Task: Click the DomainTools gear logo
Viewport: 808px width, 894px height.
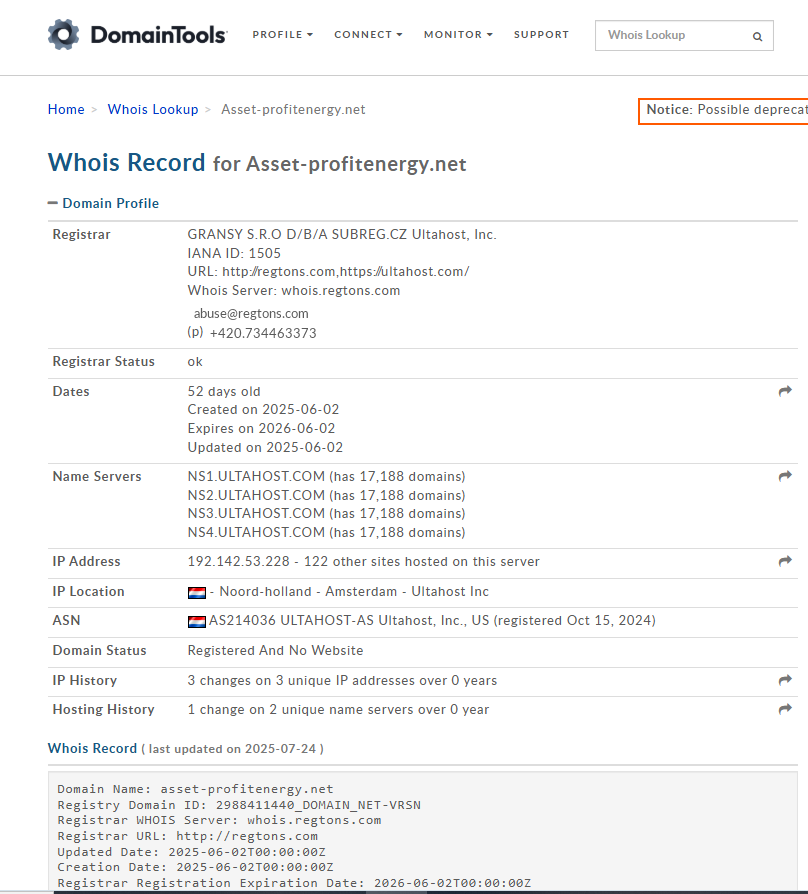Action: click(63, 34)
